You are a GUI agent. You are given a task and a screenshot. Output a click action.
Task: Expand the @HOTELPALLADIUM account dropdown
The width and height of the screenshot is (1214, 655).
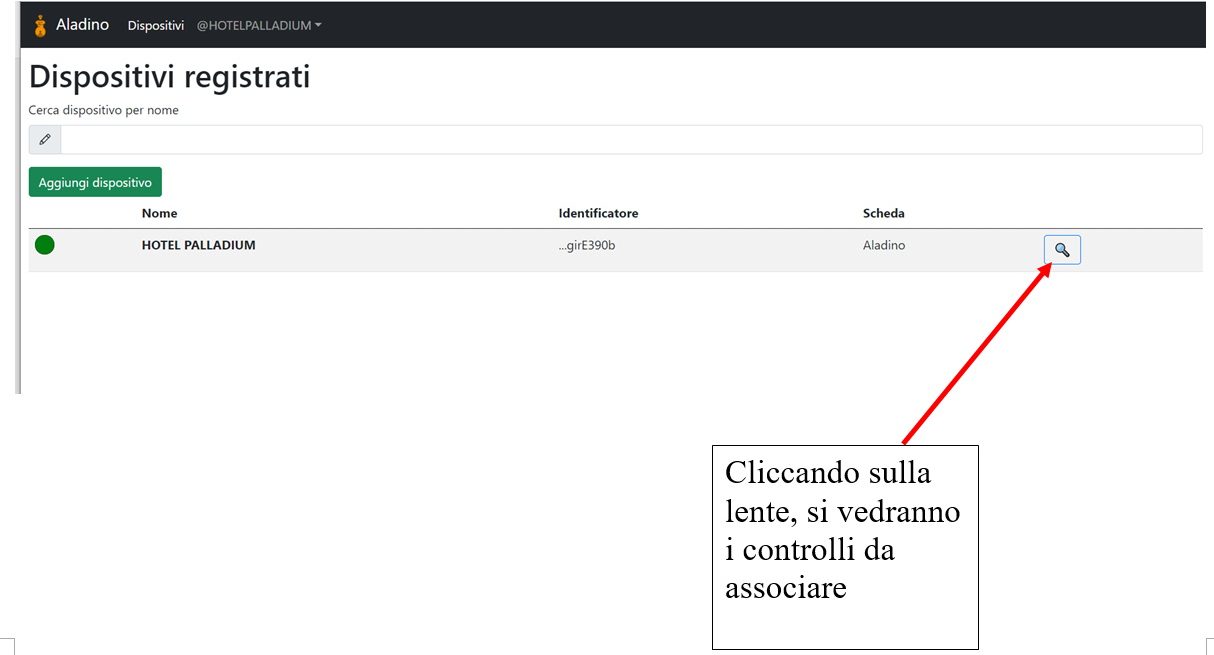pyautogui.click(x=254, y=26)
